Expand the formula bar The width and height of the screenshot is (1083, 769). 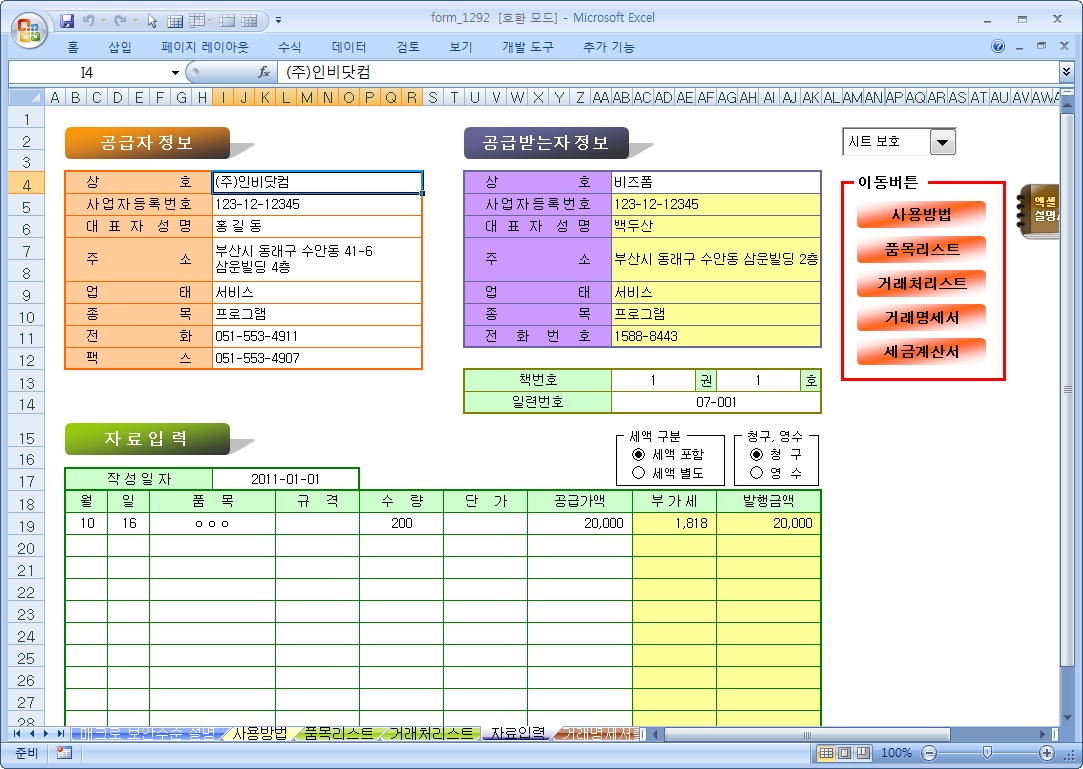pyautogui.click(x=1066, y=72)
